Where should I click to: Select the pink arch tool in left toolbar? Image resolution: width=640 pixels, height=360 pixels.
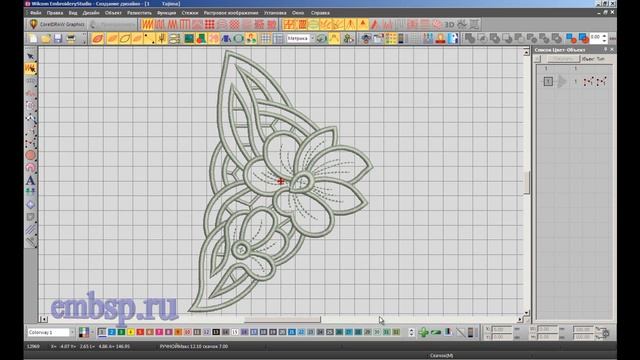[x=31, y=167]
